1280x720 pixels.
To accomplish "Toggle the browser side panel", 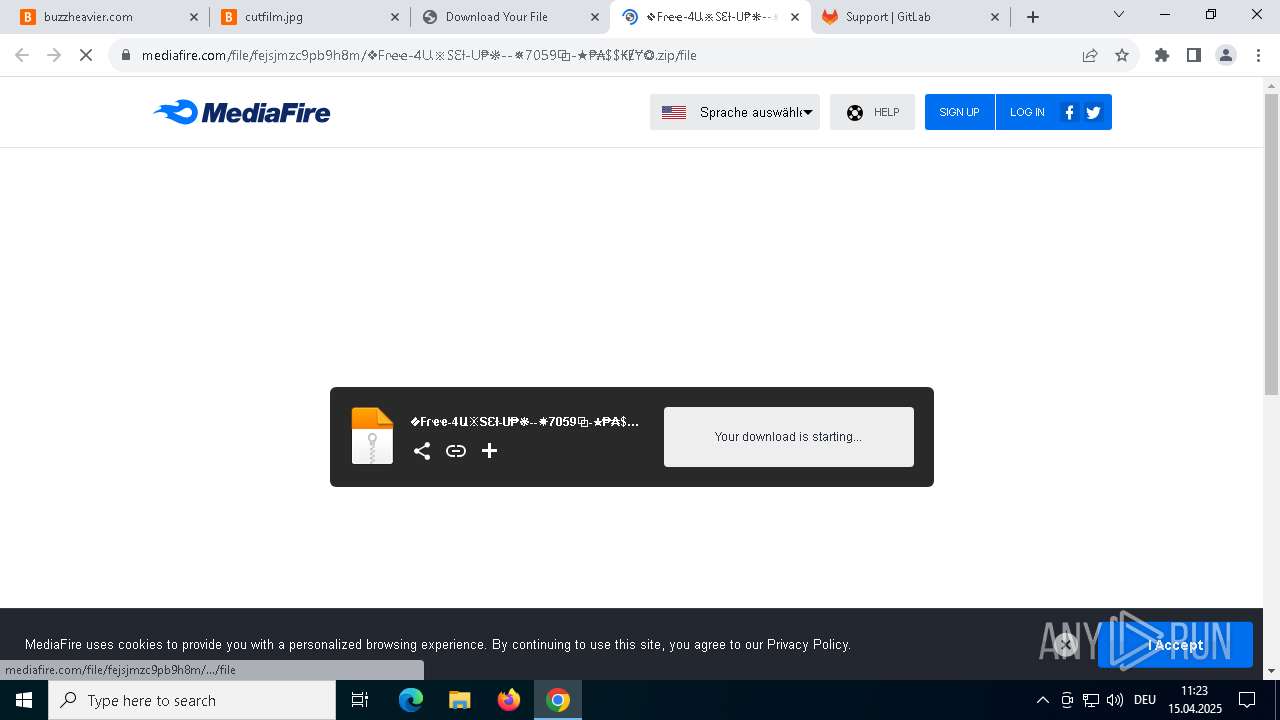I will point(1193,55).
